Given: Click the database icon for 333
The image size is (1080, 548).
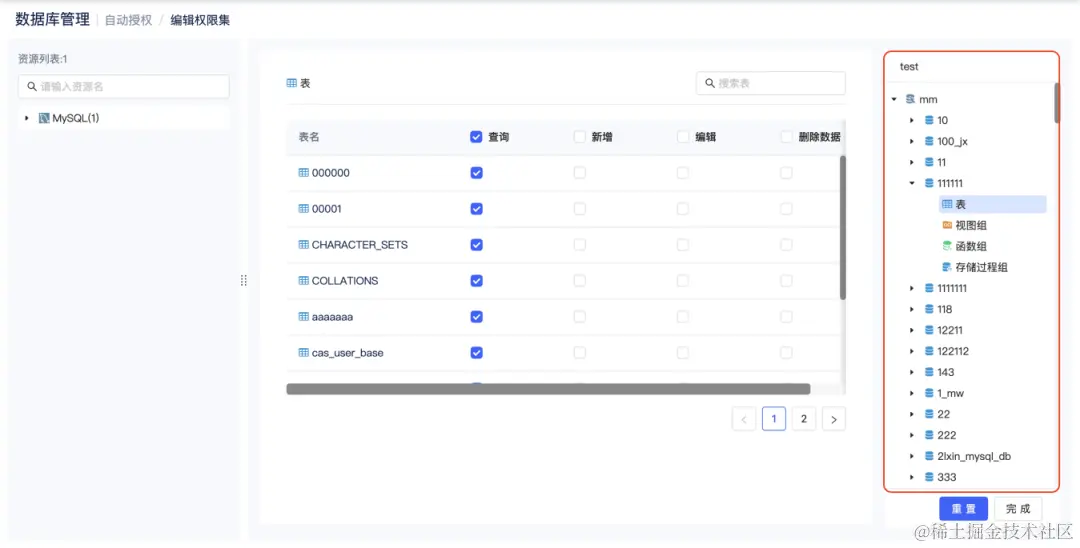Looking at the screenshot, I should point(929,477).
